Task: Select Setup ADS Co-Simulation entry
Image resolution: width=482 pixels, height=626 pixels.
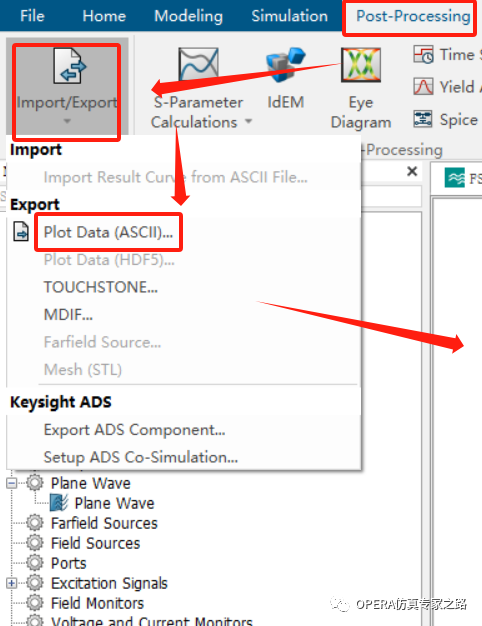Action: pos(141,457)
